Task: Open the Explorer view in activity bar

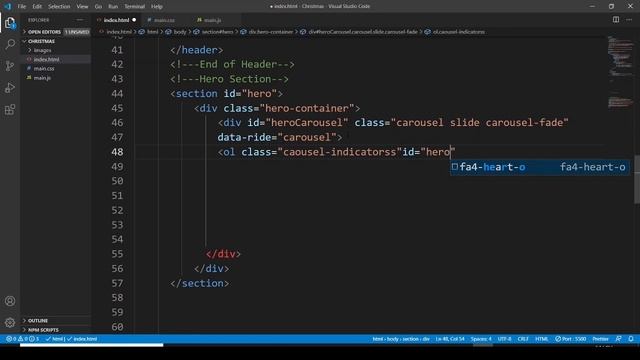Action: 10,23
